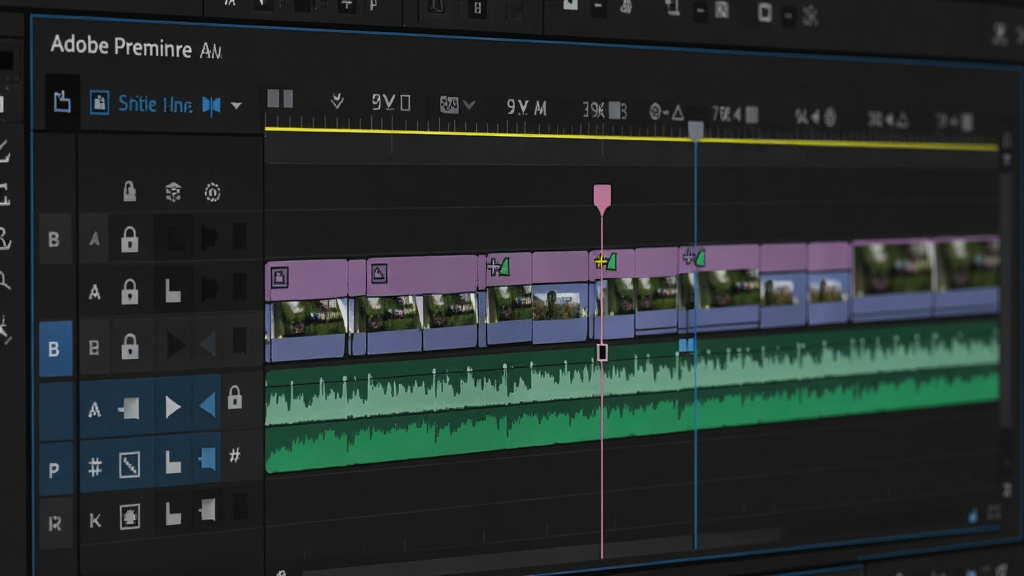Switch to the Snitle Hne sequence tab
Viewport: 1024px width, 576px height.
pyautogui.click(x=155, y=104)
